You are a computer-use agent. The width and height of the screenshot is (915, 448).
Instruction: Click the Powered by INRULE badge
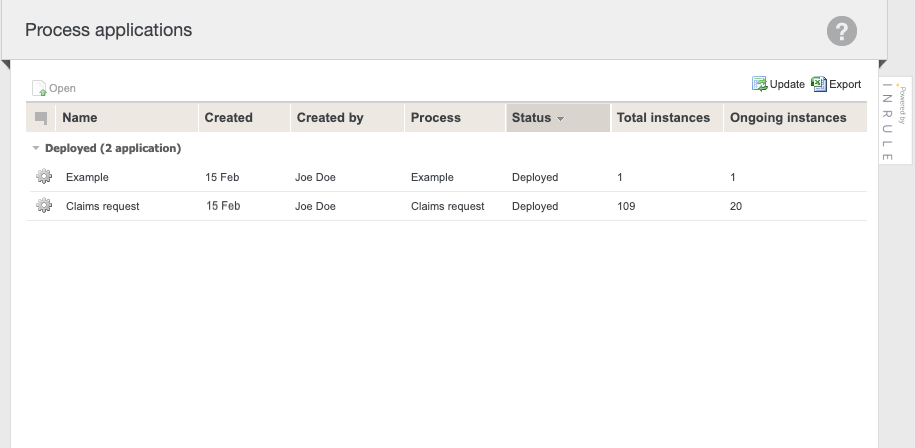(x=895, y=122)
